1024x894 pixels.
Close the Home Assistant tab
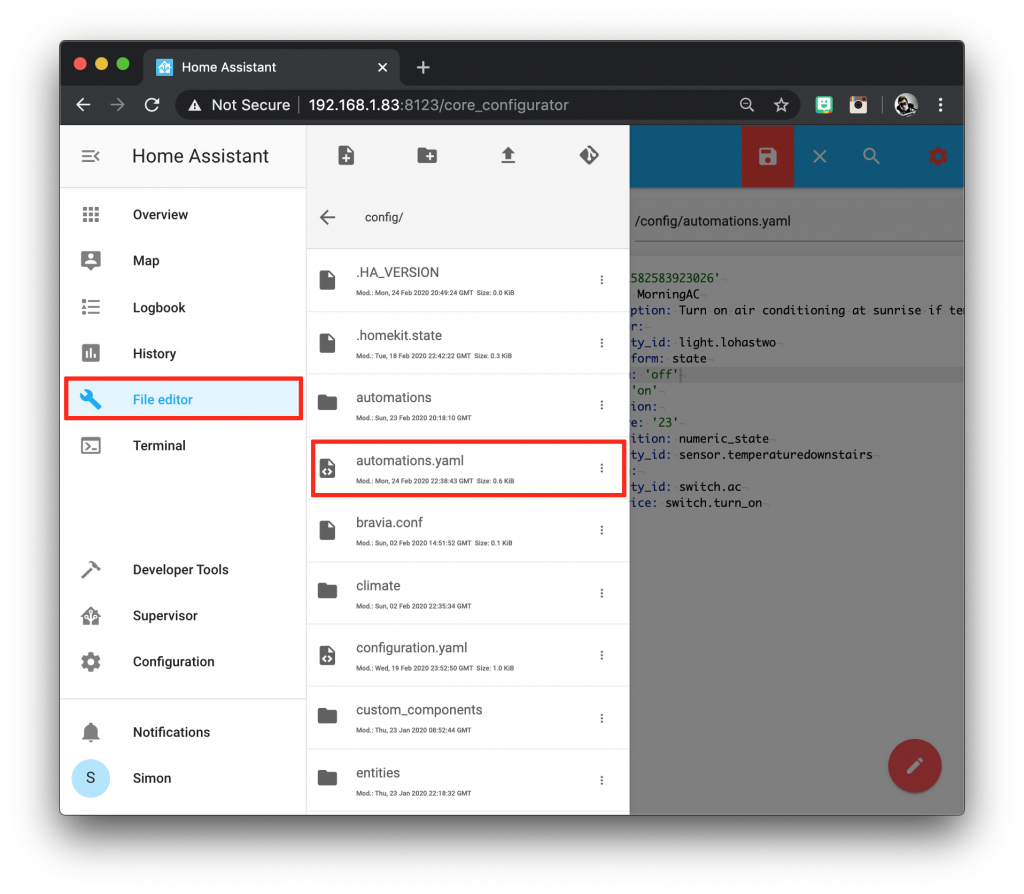pyautogui.click(x=383, y=67)
